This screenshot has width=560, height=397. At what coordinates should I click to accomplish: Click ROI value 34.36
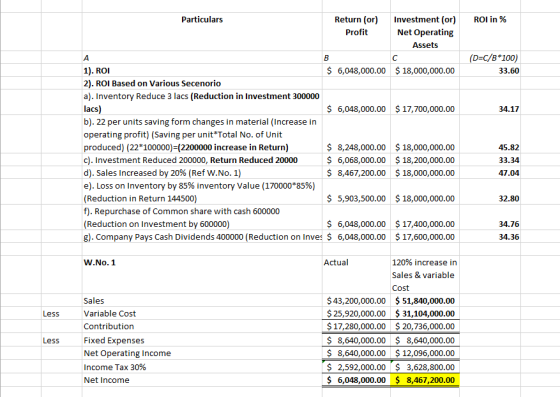[509, 237]
